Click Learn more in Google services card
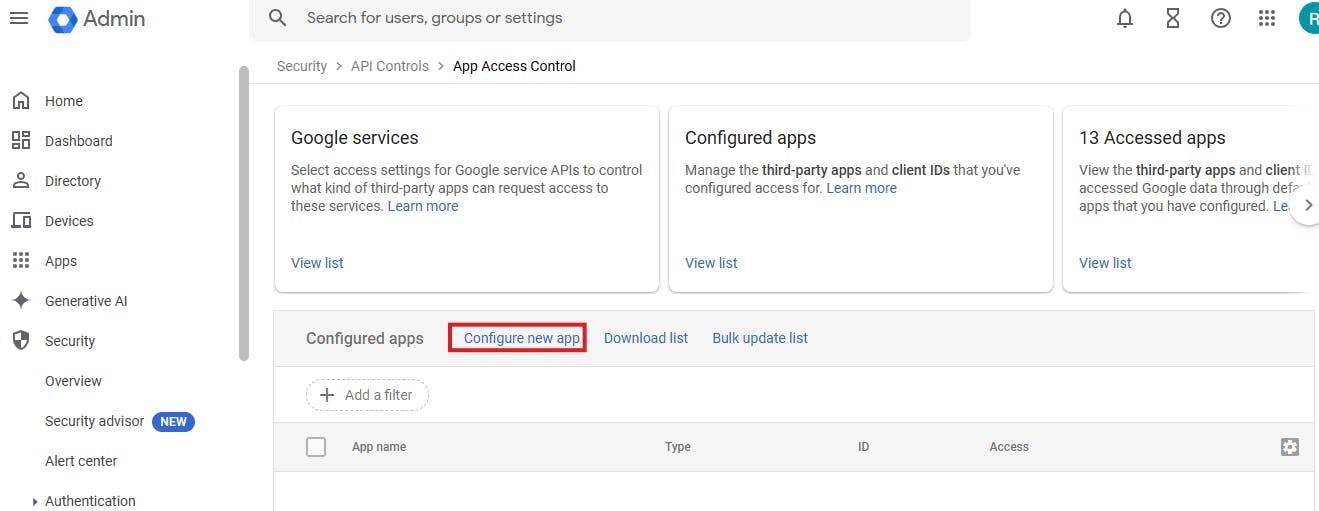Image resolution: width=1319 pixels, height=511 pixels. (x=423, y=206)
